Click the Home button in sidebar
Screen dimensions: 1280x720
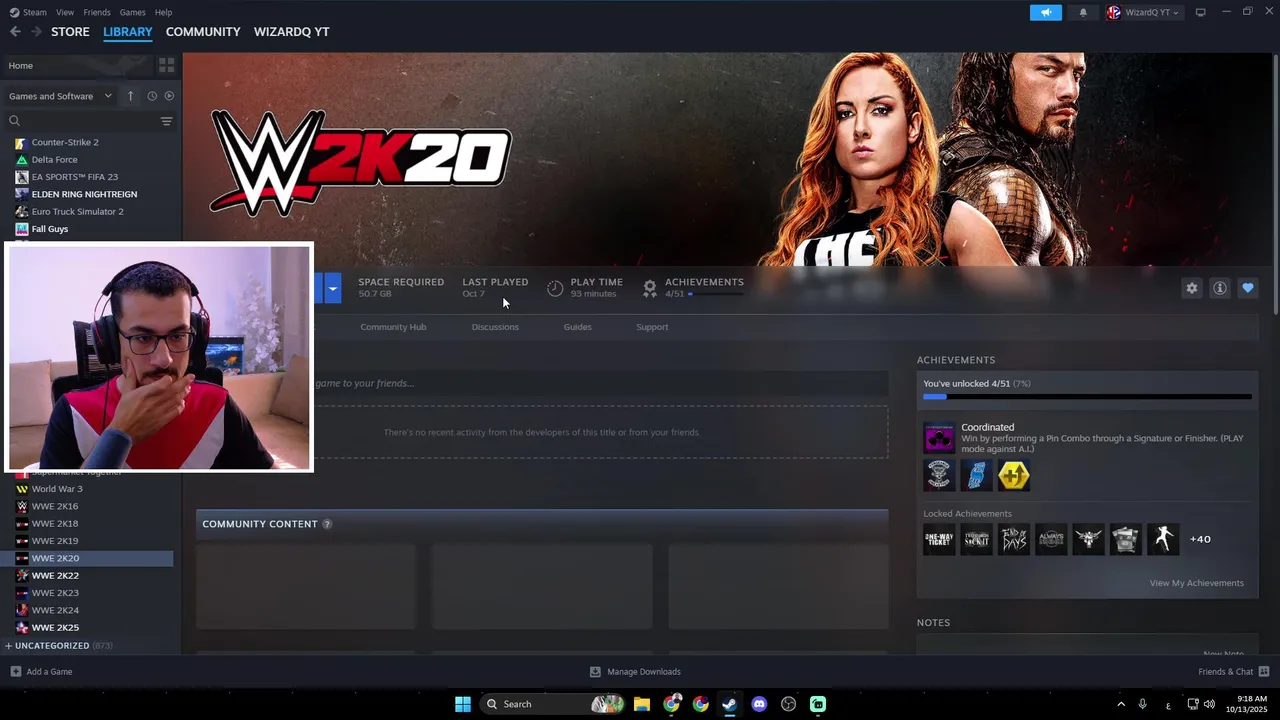tap(78, 65)
